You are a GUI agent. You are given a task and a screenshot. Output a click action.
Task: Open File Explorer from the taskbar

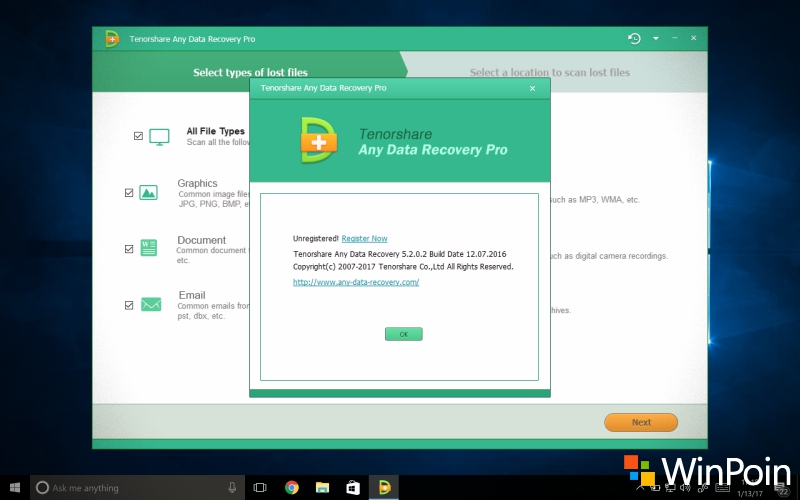[x=322, y=487]
